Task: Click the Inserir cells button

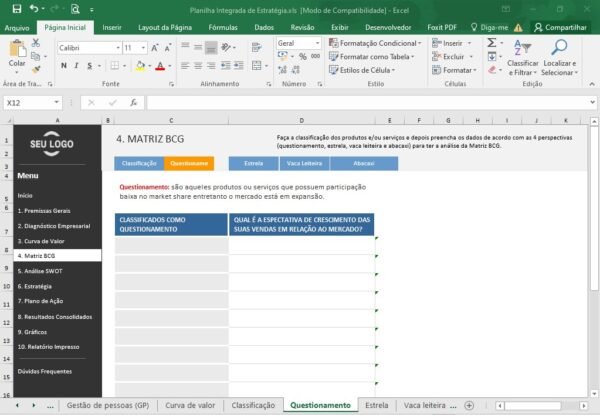Action: pyautogui.click(x=447, y=43)
